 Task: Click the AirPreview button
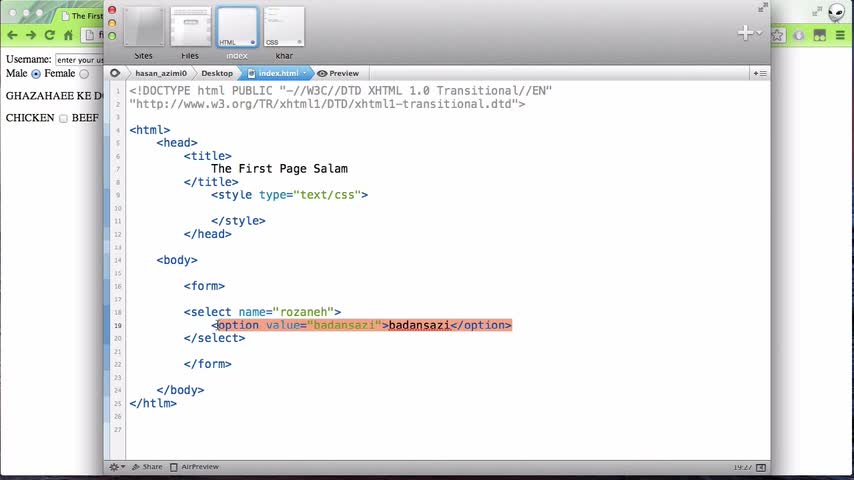(194, 467)
